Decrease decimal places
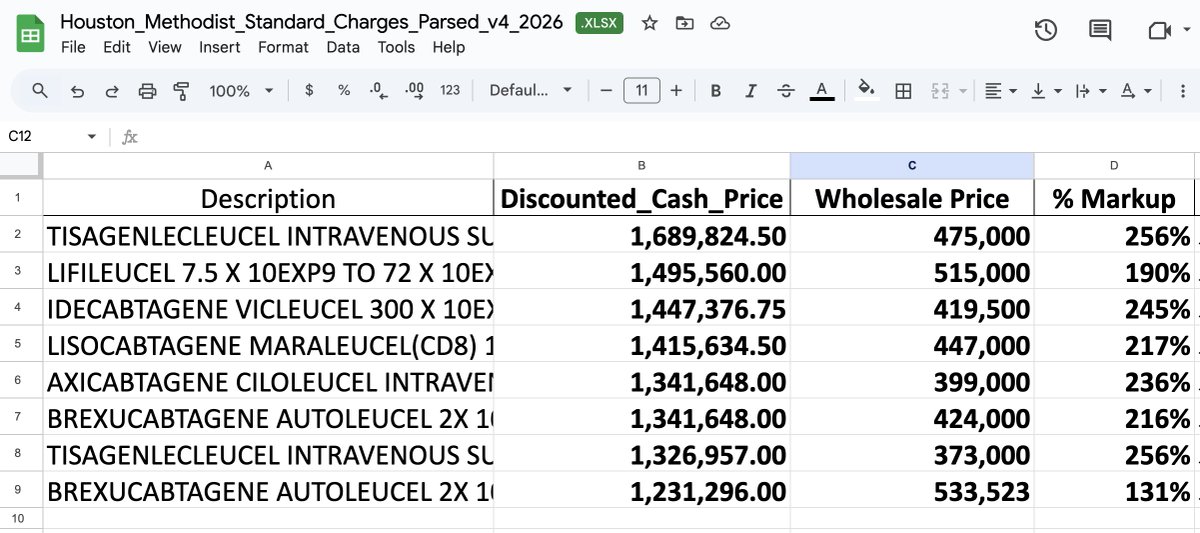 coord(378,90)
